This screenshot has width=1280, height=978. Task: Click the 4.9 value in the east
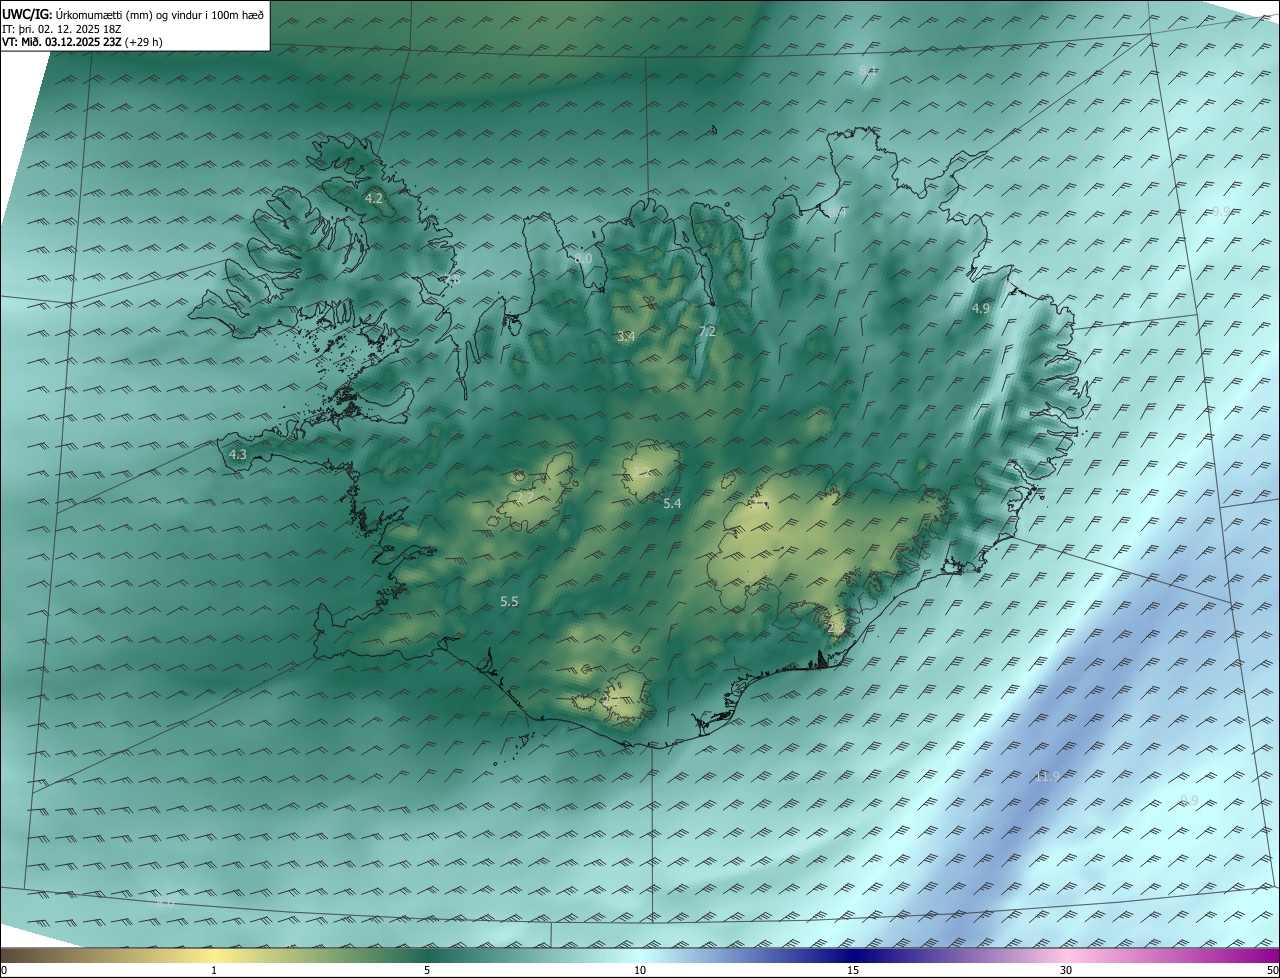coord(980,309)
